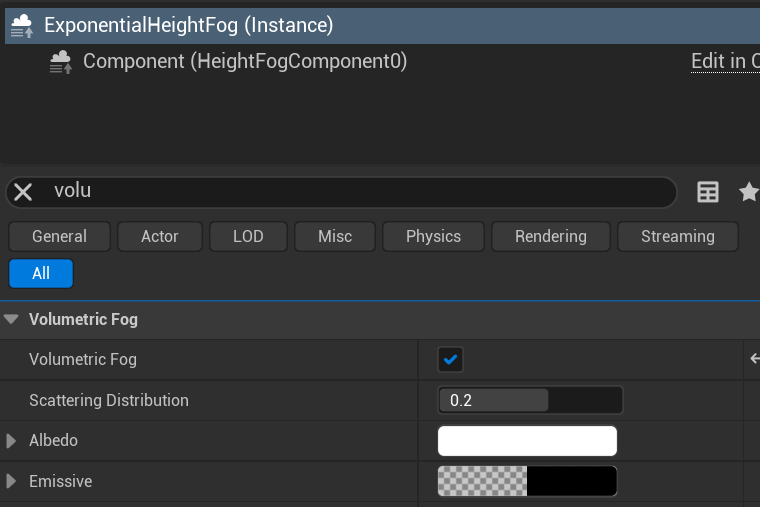Switch to the LOD filter

coord(248,237)
